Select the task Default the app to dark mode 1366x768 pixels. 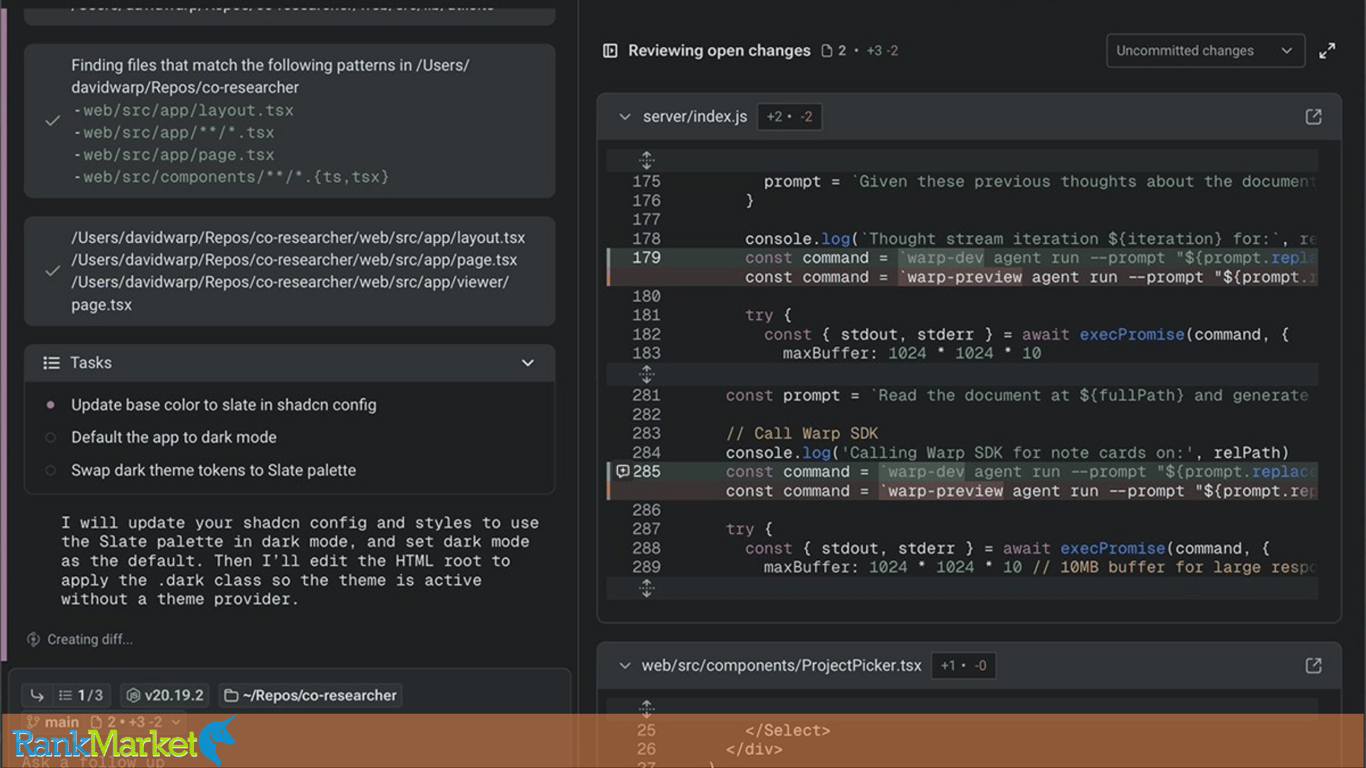coord(174,437)
